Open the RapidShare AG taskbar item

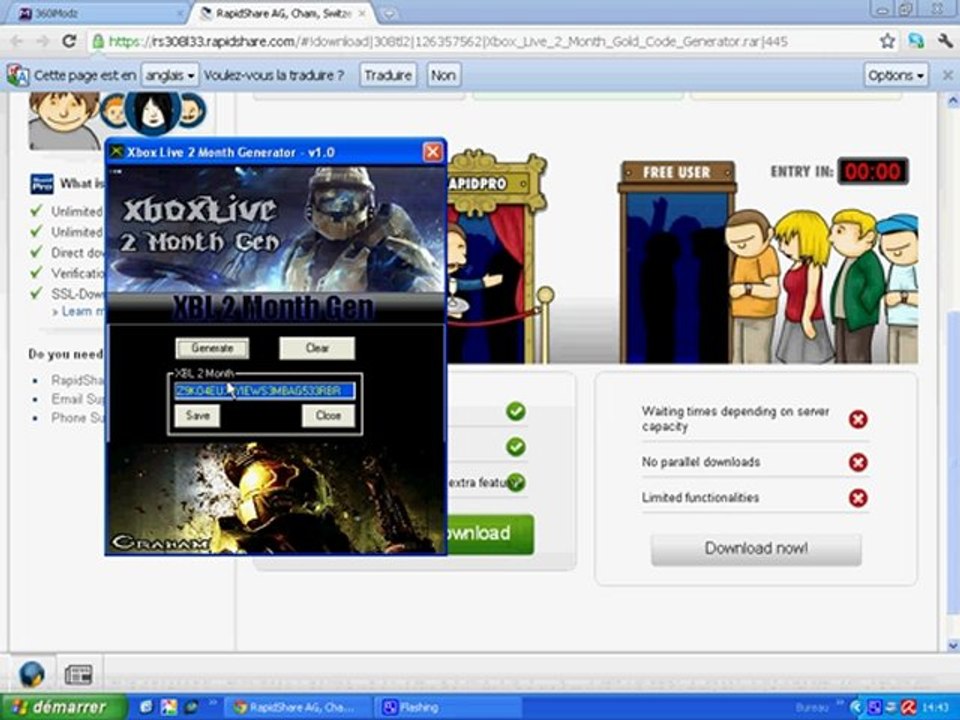pos(298,707)
